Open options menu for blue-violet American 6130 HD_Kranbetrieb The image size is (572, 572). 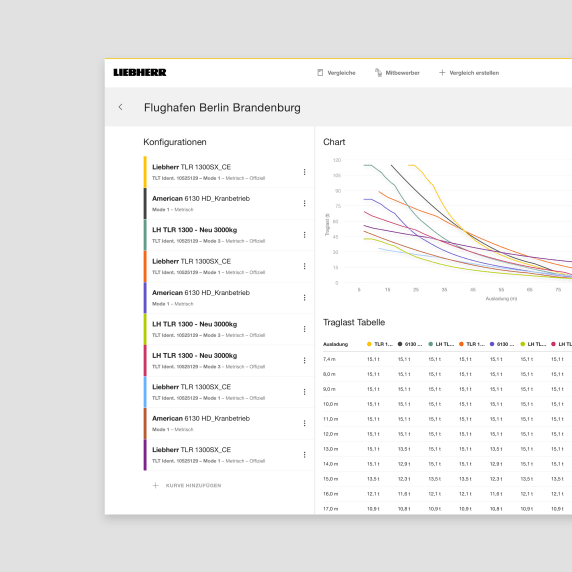[304, 298]
